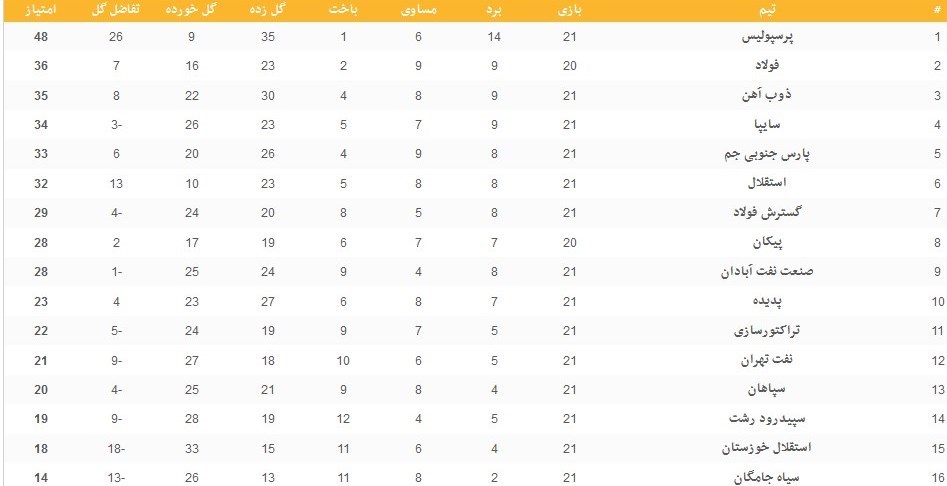Select the برد (wins) column header
Image resolution: width=947 pixels, height=486 pixels.
point(492,12)
